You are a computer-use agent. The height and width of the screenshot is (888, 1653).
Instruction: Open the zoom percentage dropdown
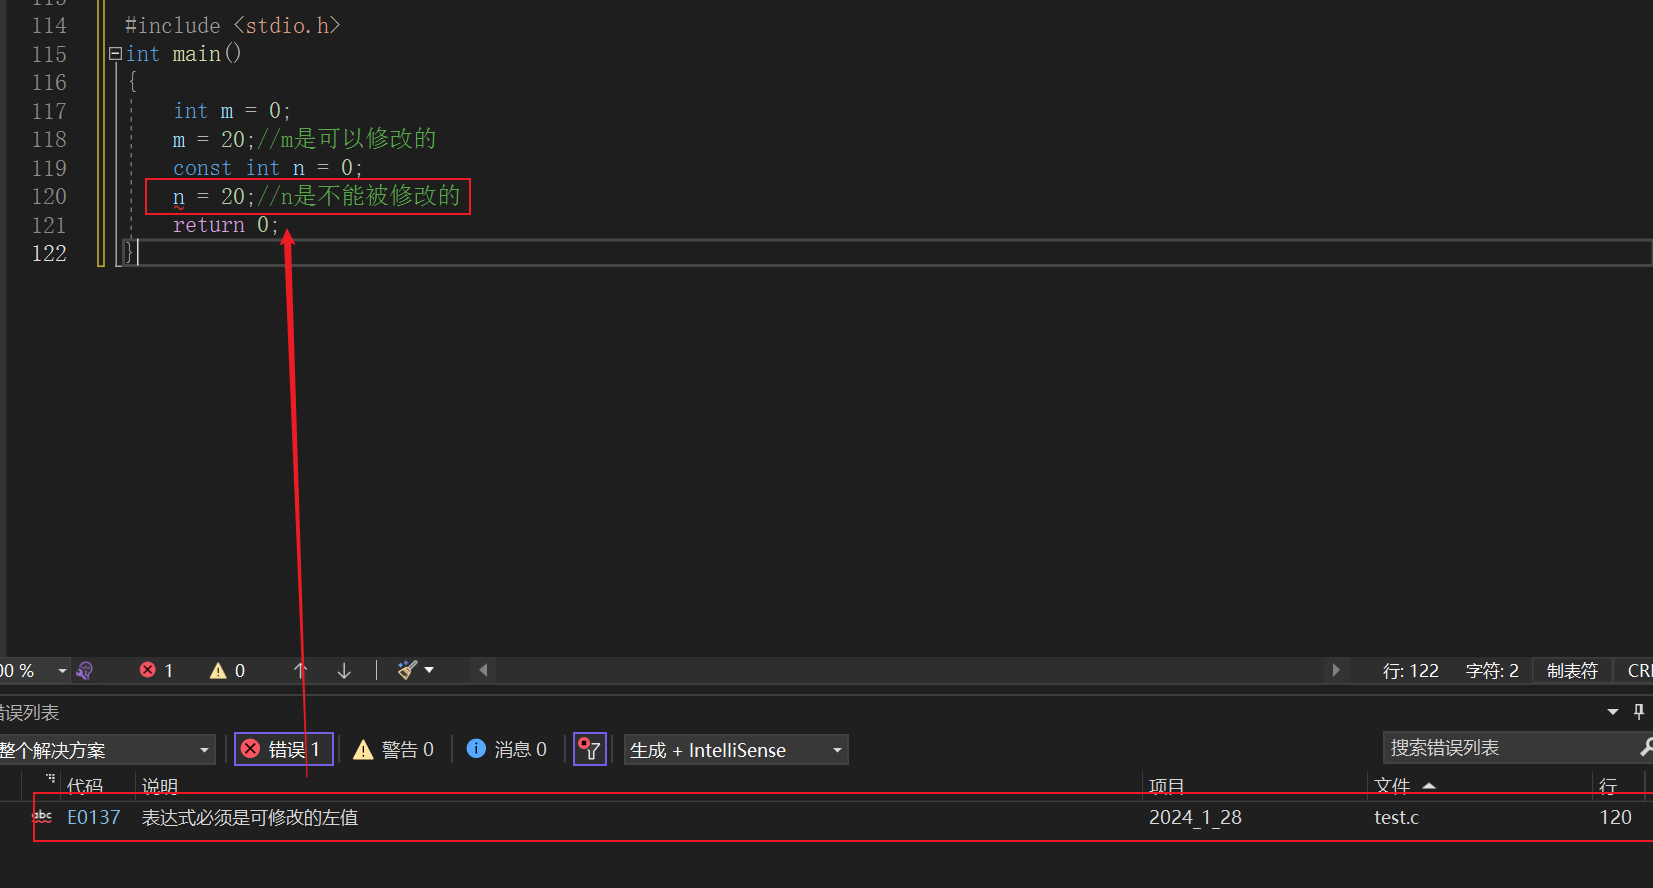coord(62,670)
